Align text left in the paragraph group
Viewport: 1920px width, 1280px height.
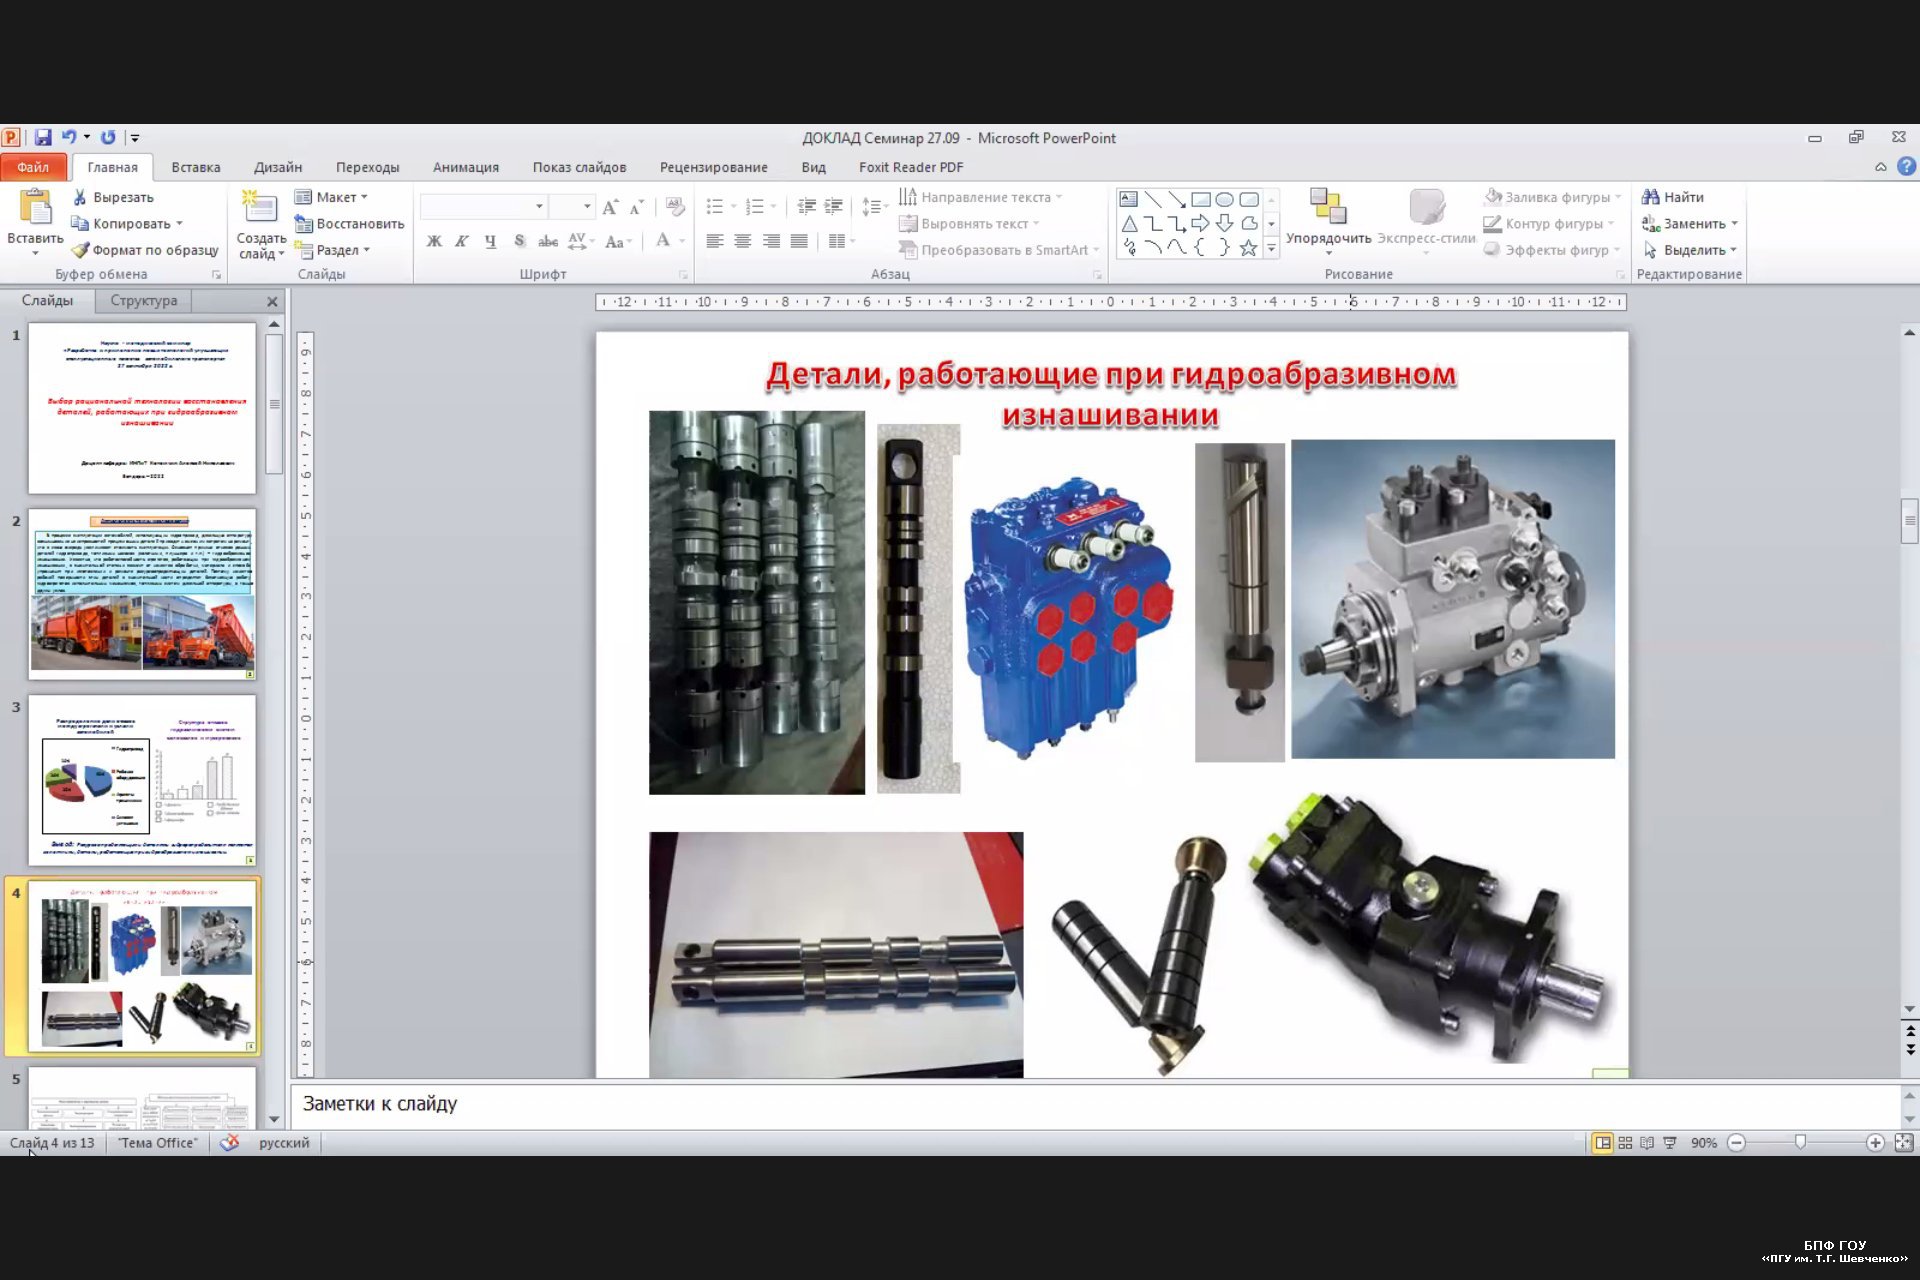point(714,241)
